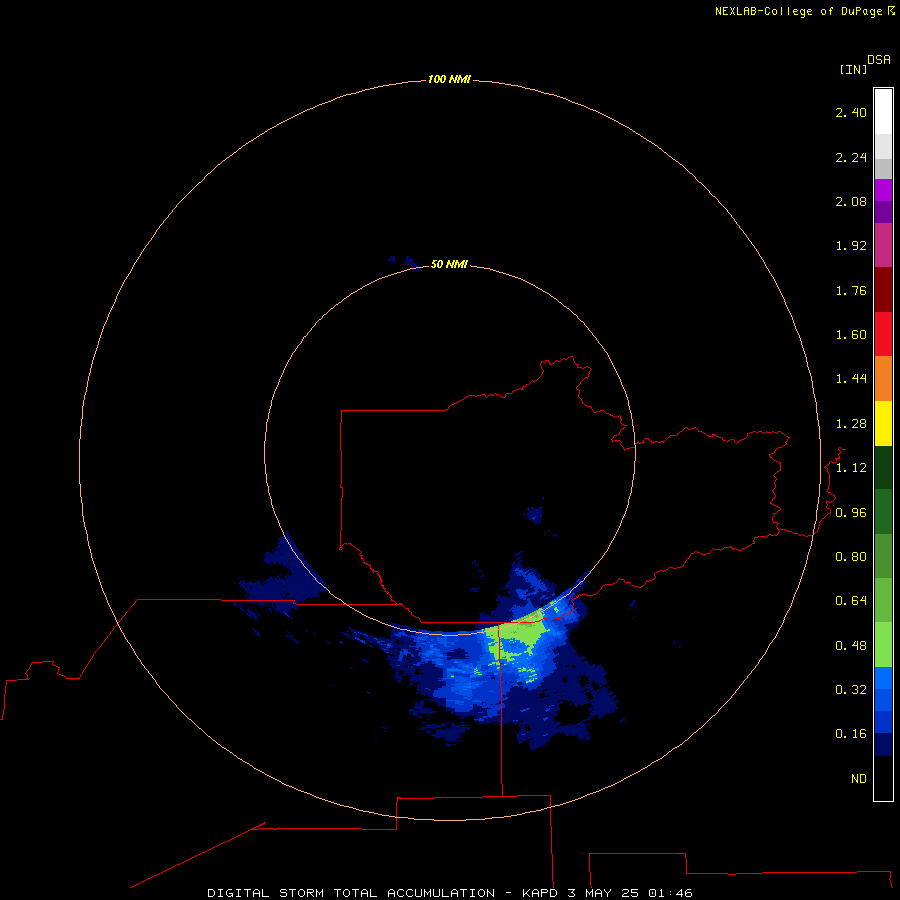Pick the yellow legend swatch
Screen dimensions: 900x900
point(883,424)
